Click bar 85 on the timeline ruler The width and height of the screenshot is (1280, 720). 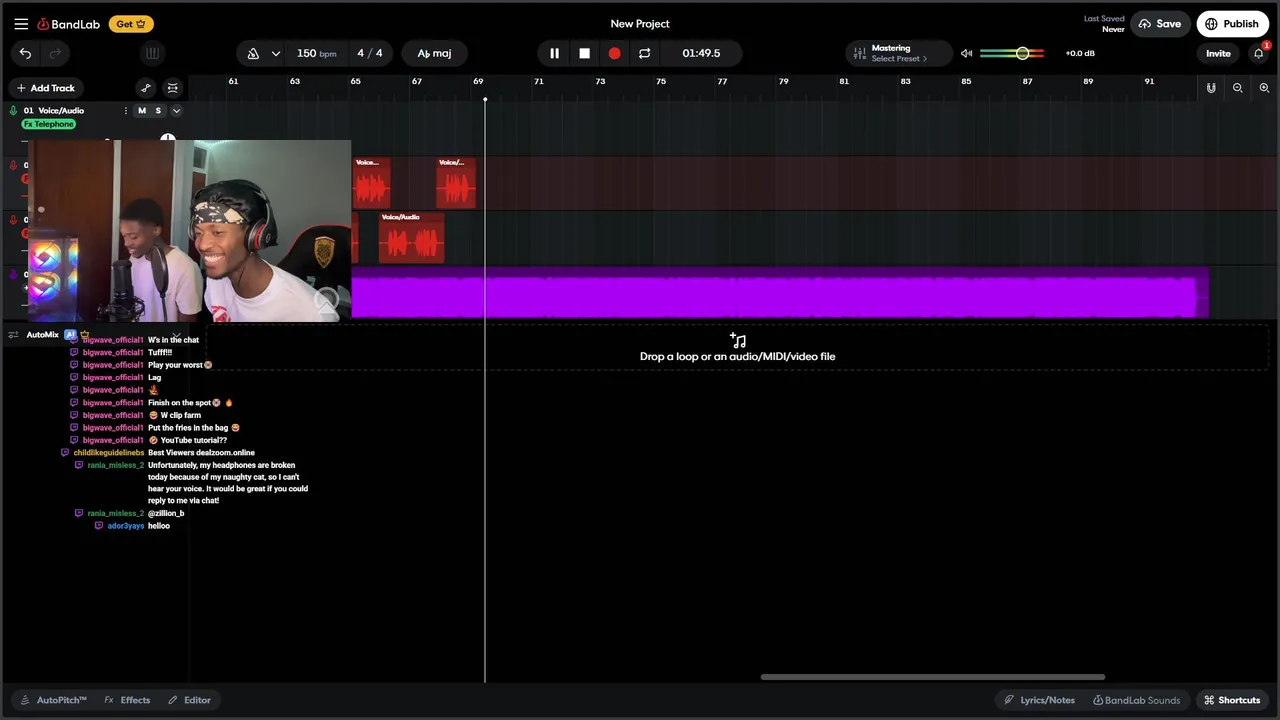click(966, 81)
